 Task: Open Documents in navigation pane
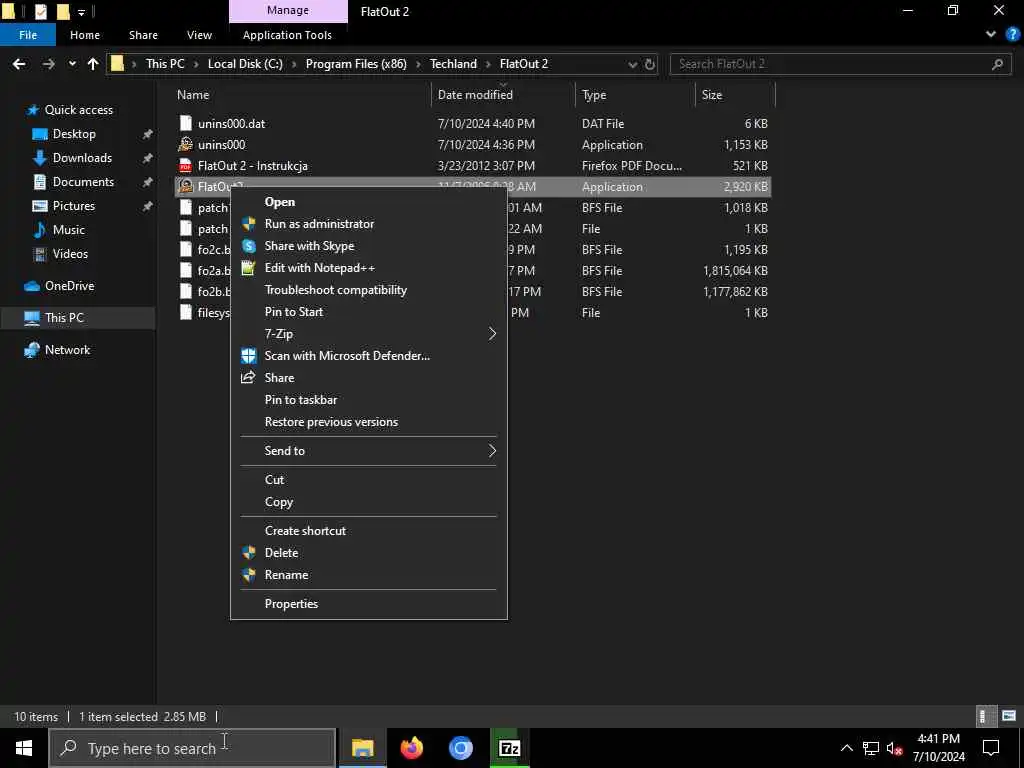pyautogui.click(x=83, y=182)
